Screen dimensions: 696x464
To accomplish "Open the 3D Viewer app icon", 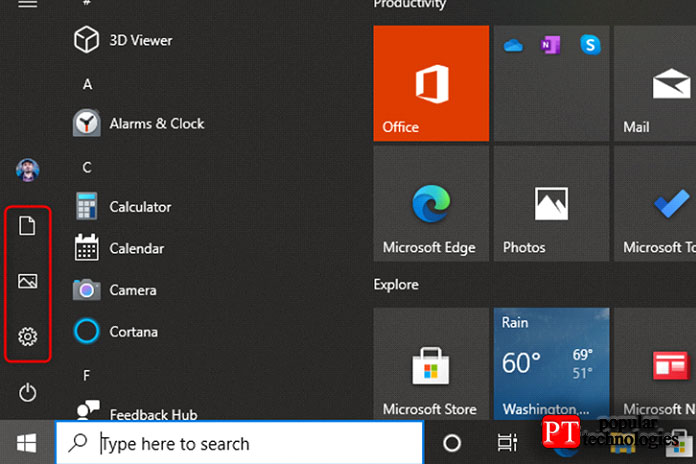I will [x=86, y=40].
